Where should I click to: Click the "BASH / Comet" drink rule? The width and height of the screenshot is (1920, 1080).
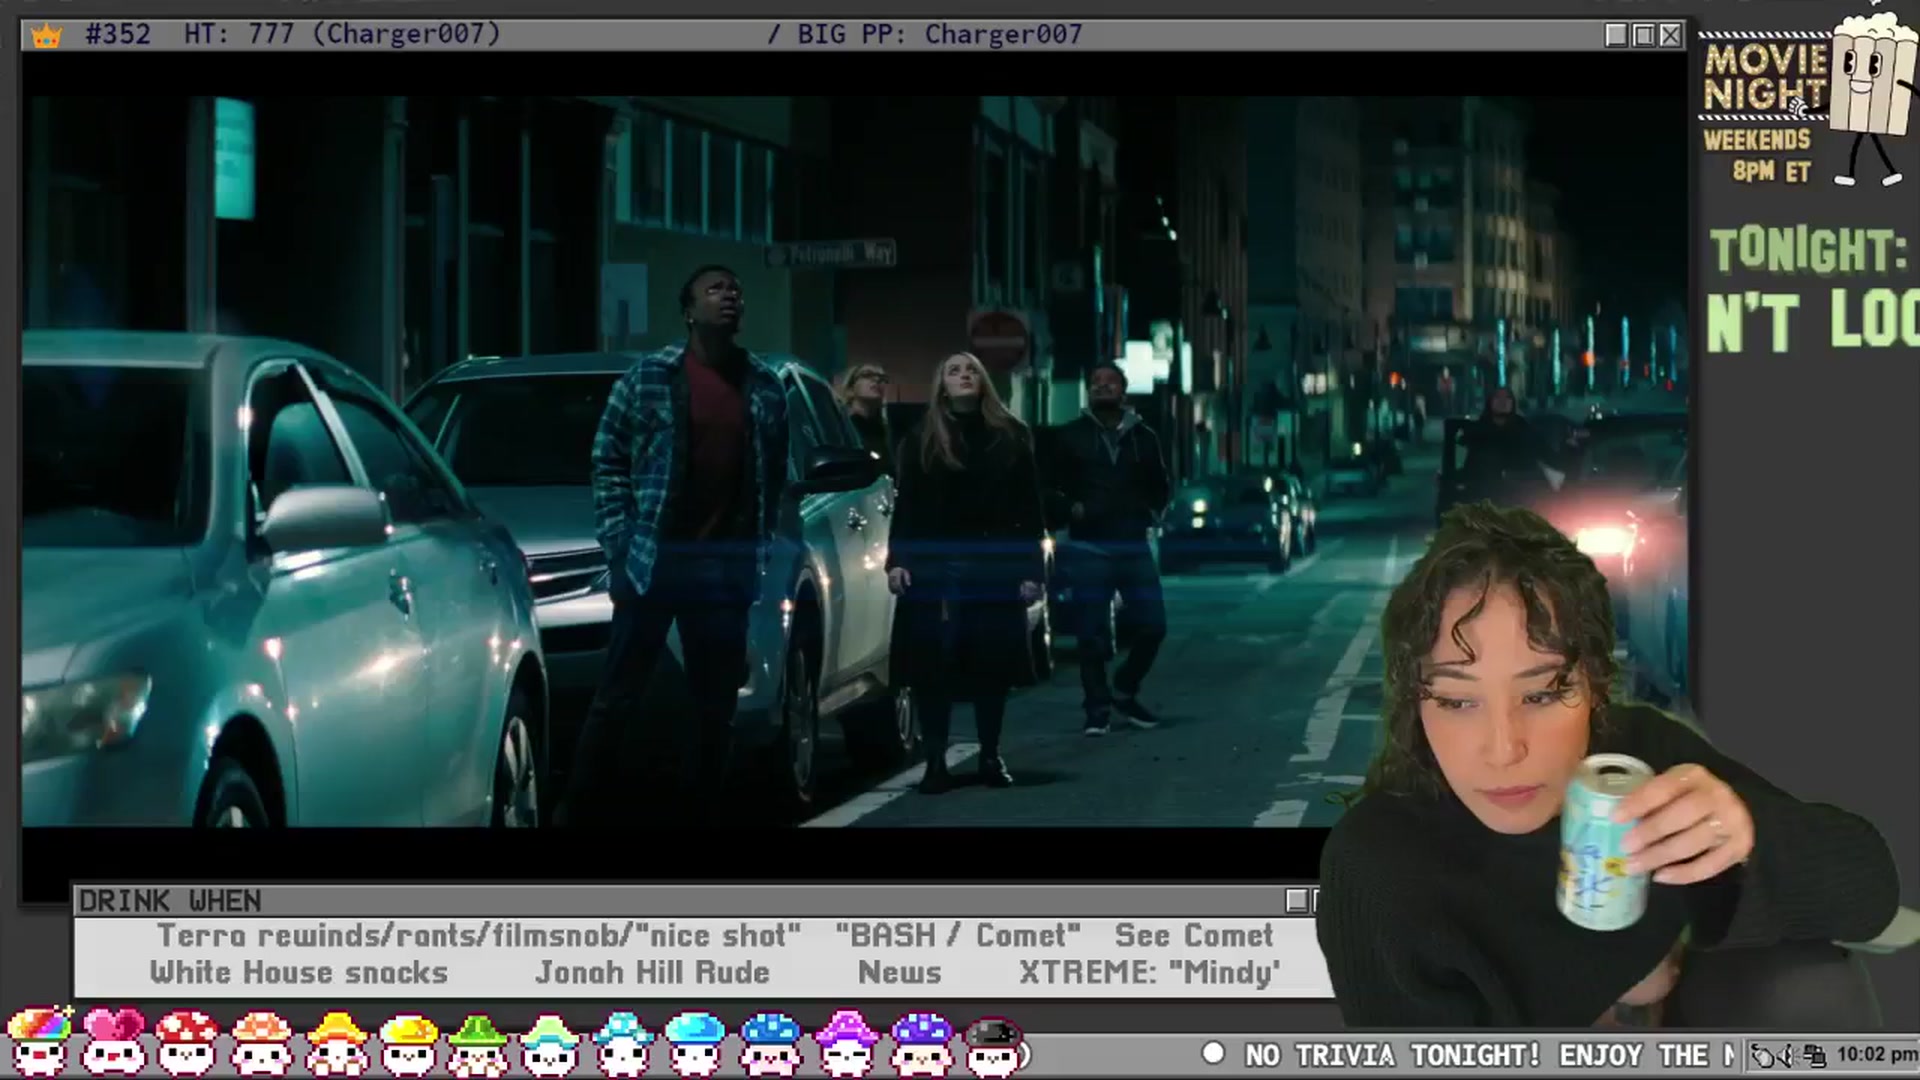pos(958,936)
